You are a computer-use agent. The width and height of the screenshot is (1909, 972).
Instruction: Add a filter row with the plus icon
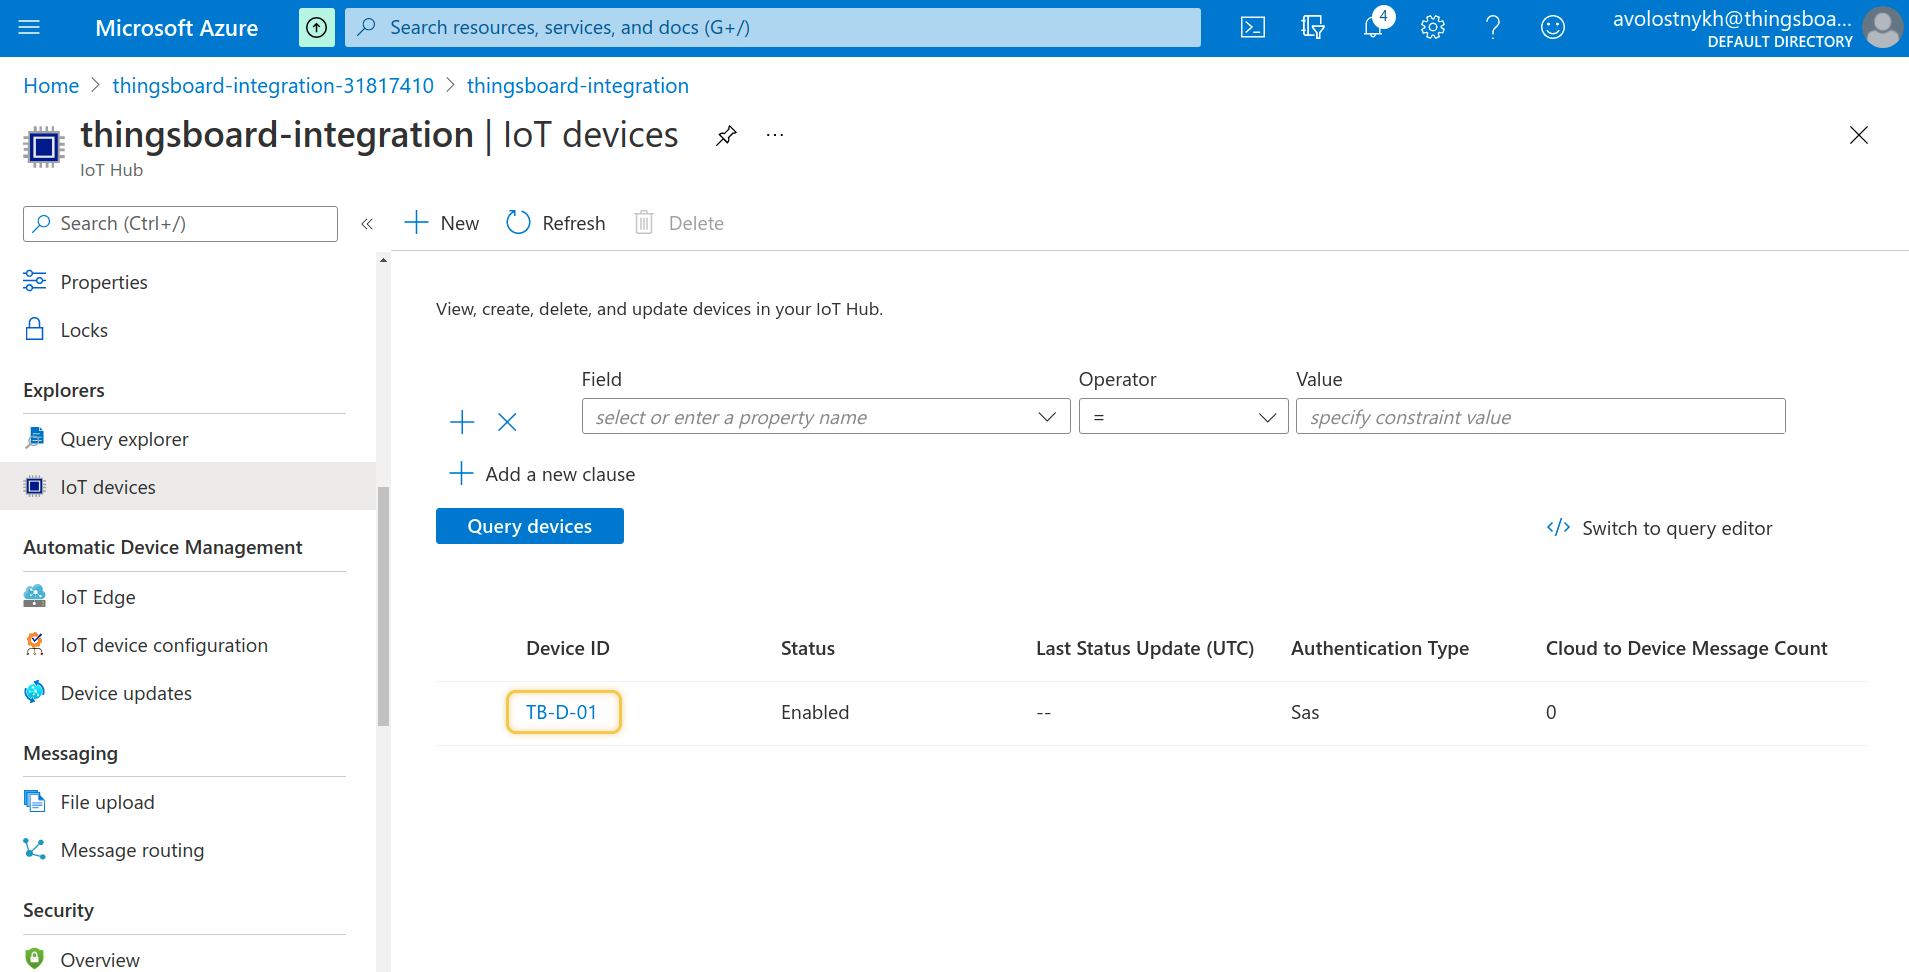click(462, 422)
